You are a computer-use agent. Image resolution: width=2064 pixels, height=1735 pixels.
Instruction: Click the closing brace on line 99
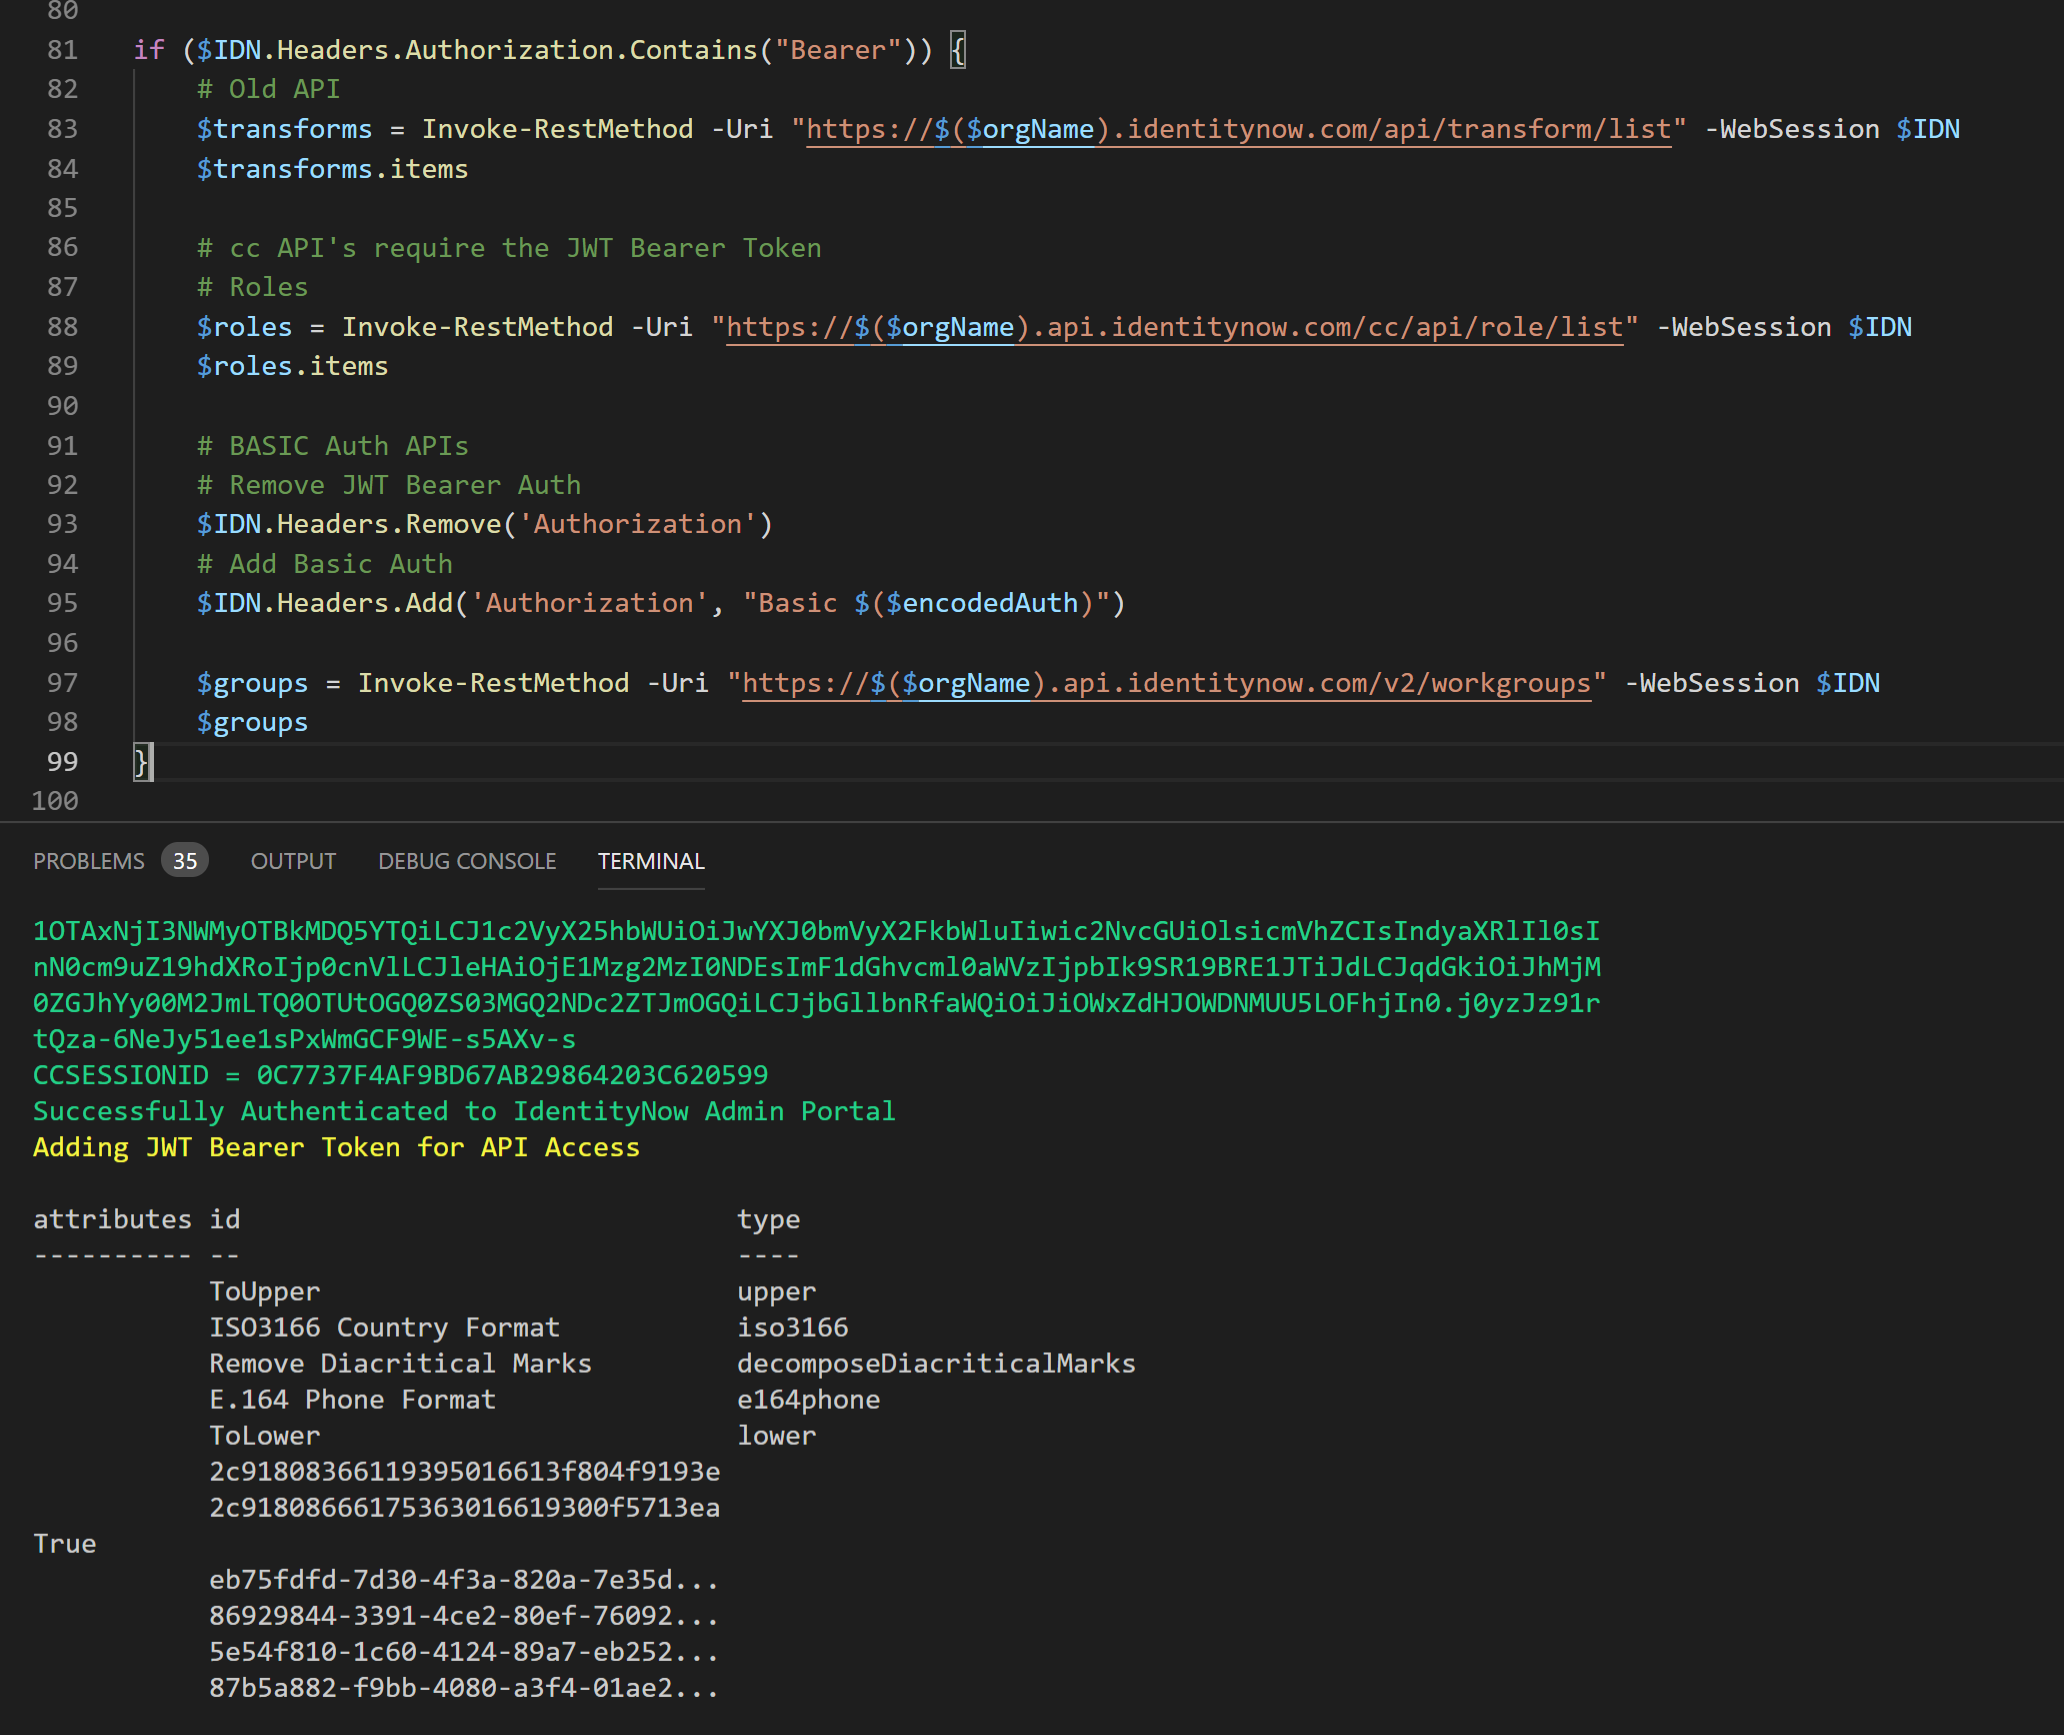(139, 761)
